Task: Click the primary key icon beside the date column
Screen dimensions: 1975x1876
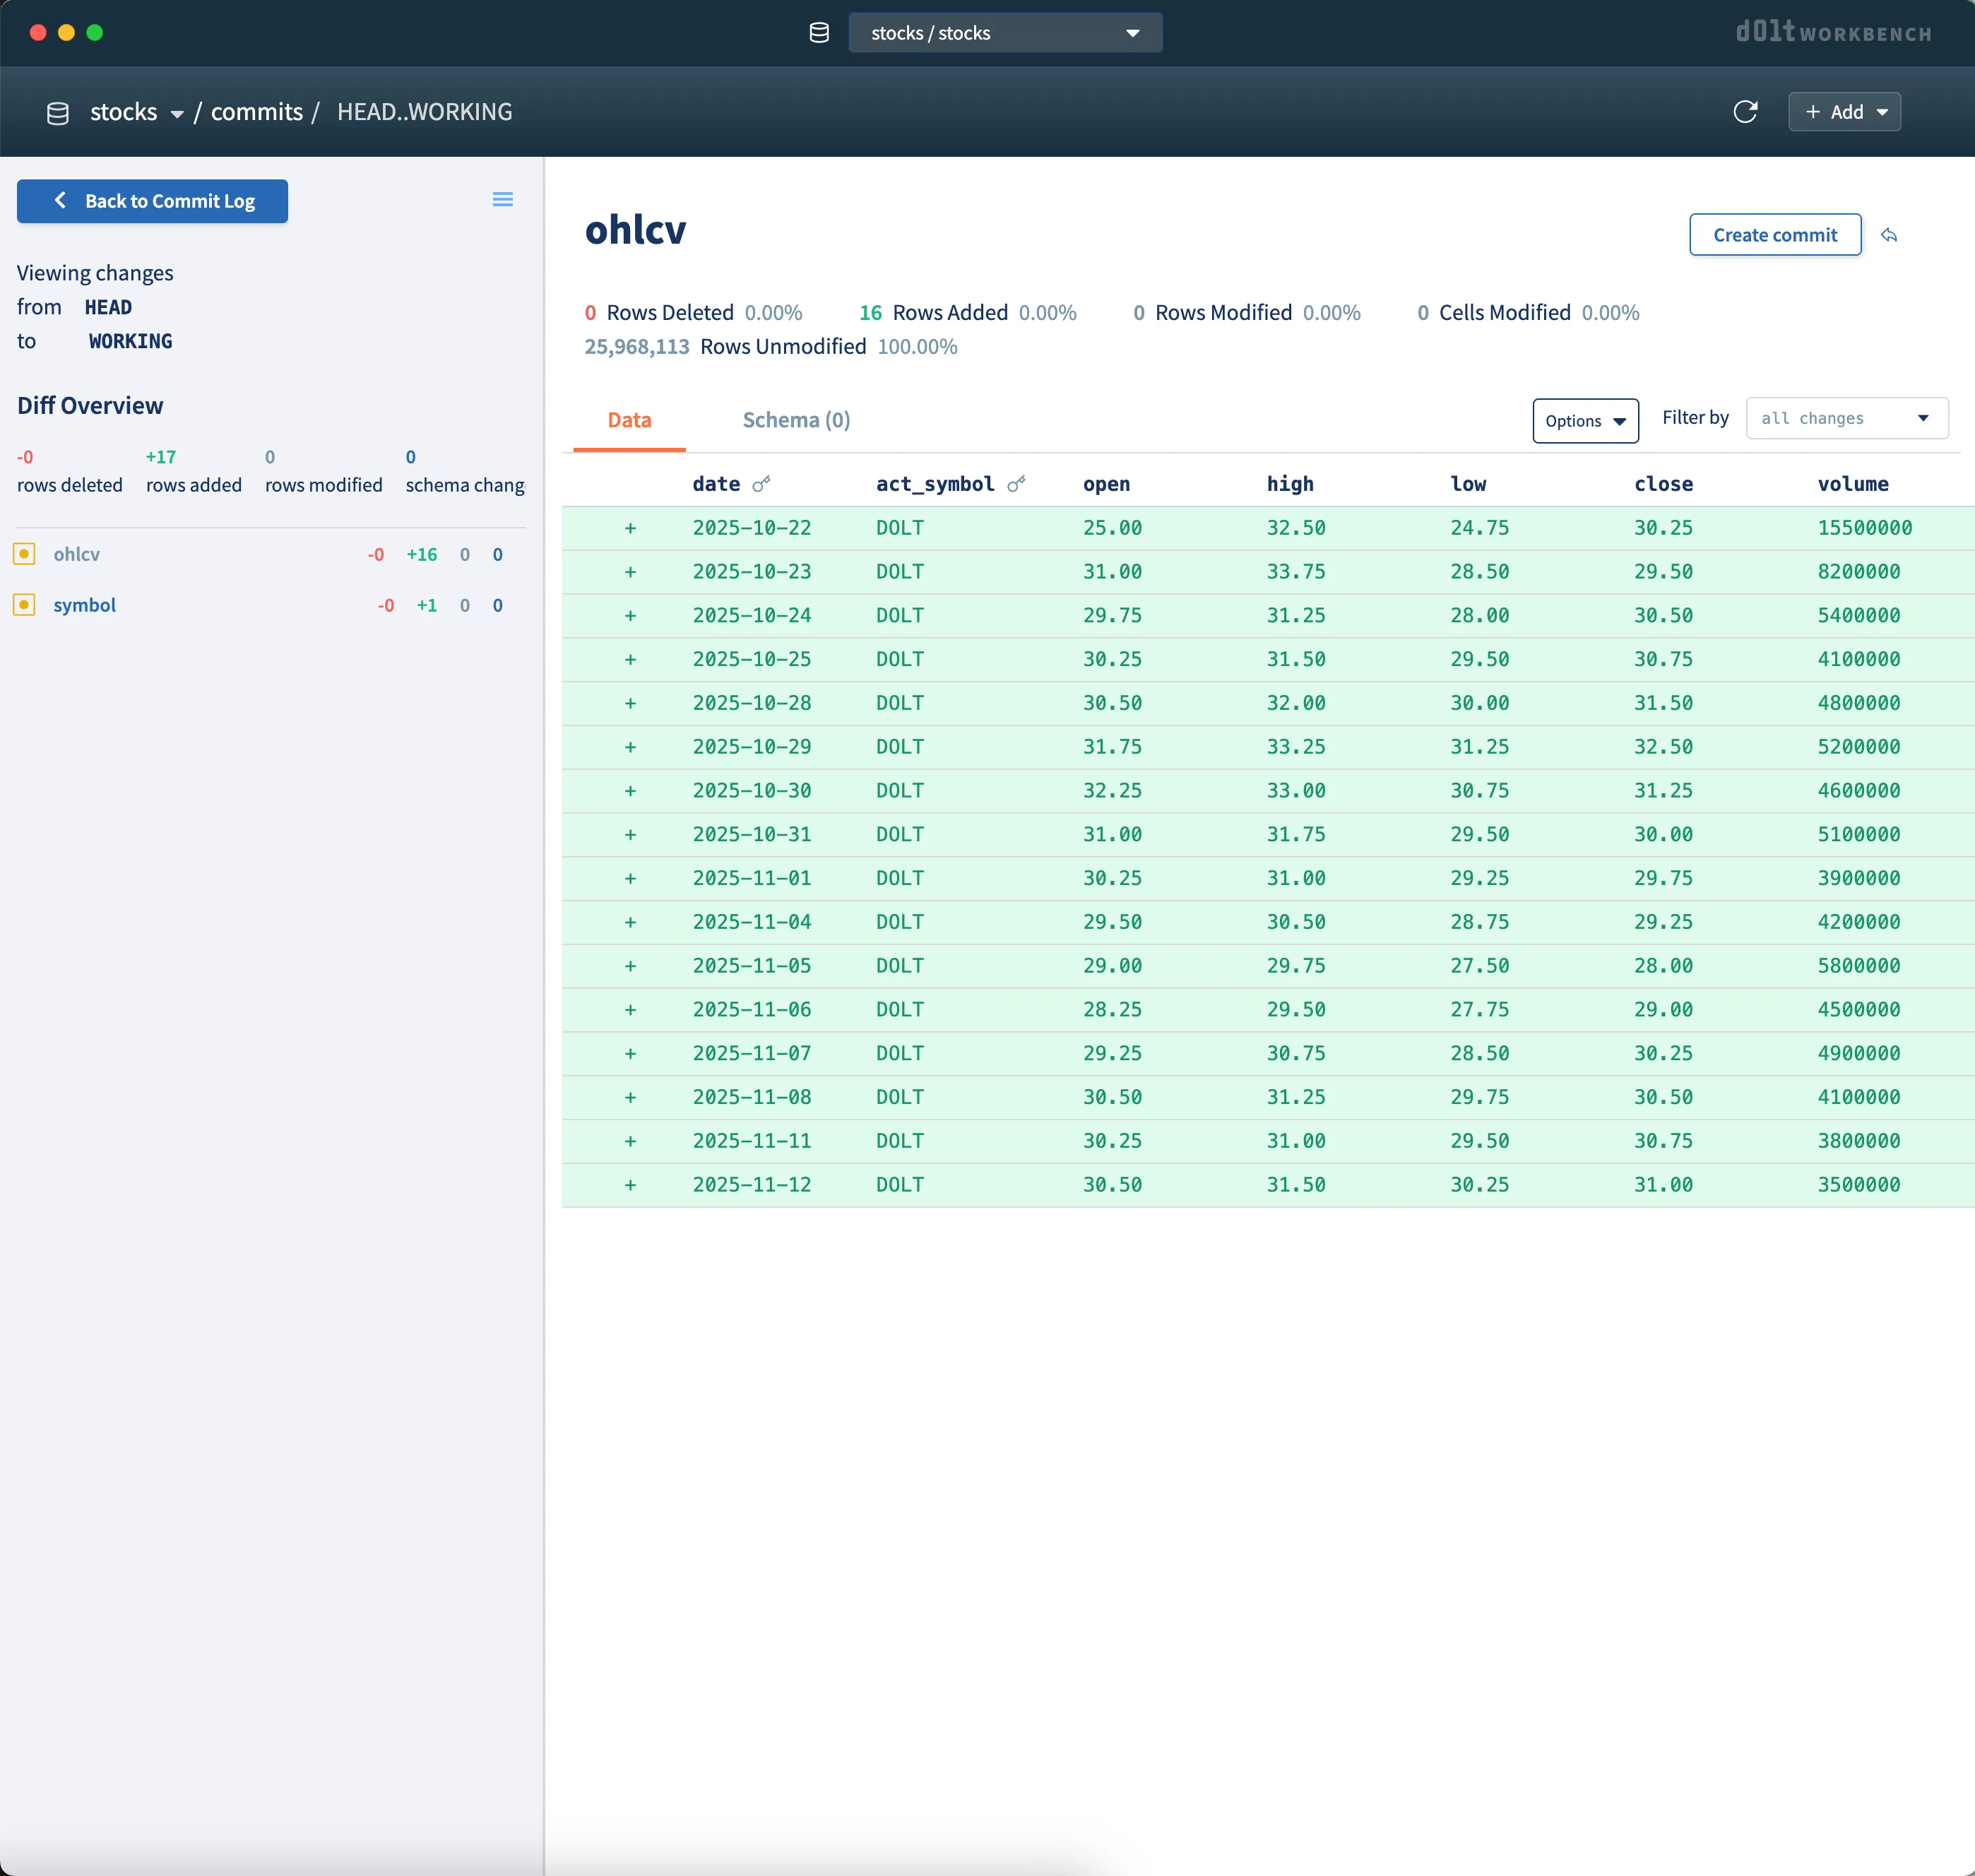Action: tap(763, 483)
